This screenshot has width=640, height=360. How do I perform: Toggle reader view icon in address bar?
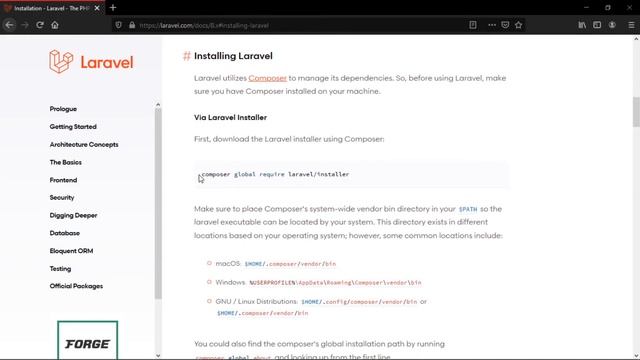(x=473, y=25)
